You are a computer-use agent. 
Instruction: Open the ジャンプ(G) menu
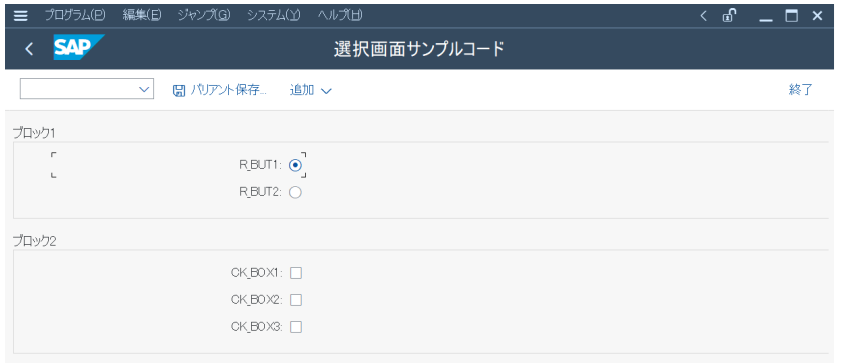204,16
